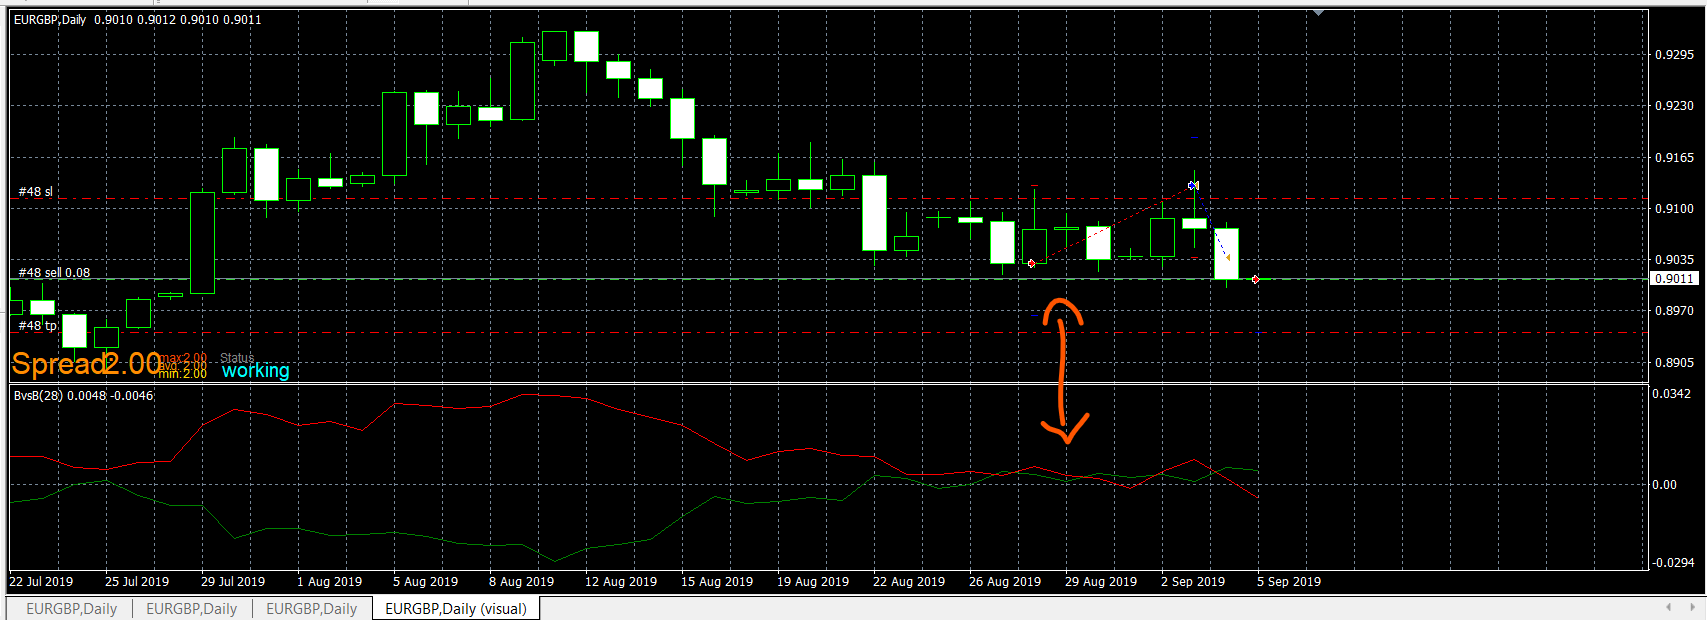Open the EURGBP,Daily tab beside the visual tab
The image size is (1707, 620).
point(311,608)
